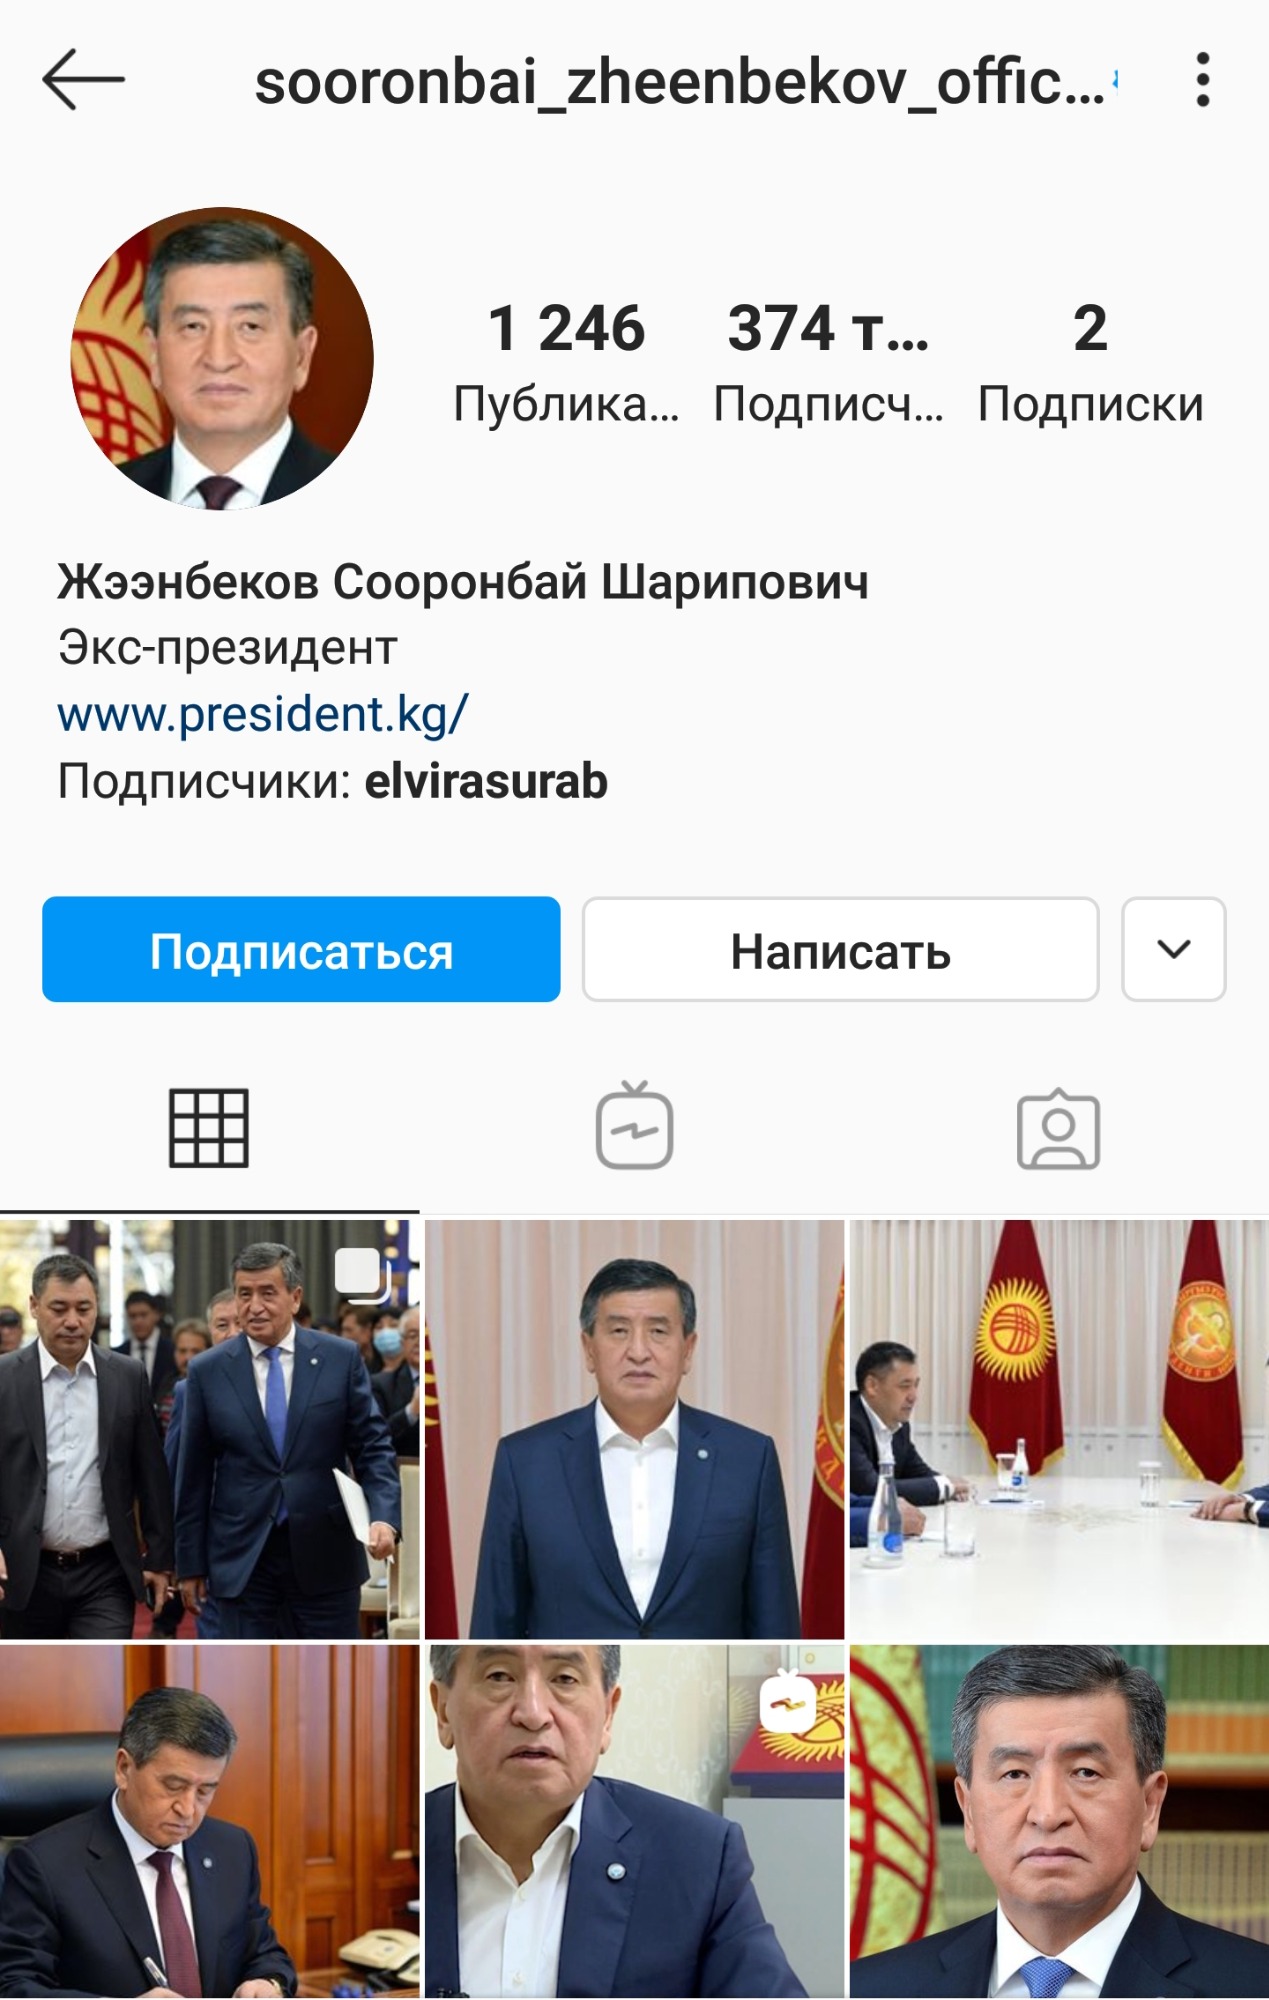Open the three-dot options menu
The image size is (1269, 2000).
(x=1202, y=80)
